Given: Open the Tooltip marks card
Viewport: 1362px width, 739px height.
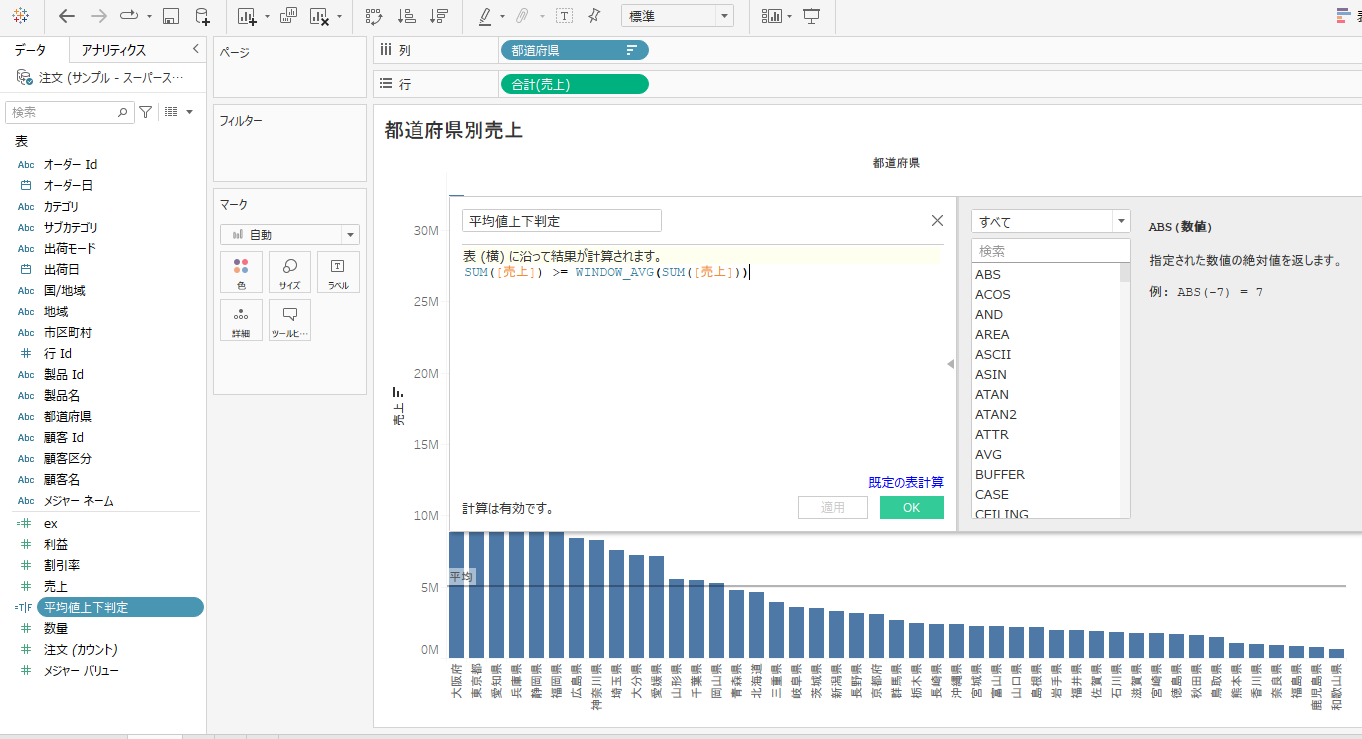Looking at the screenshot, I should 290,320.
